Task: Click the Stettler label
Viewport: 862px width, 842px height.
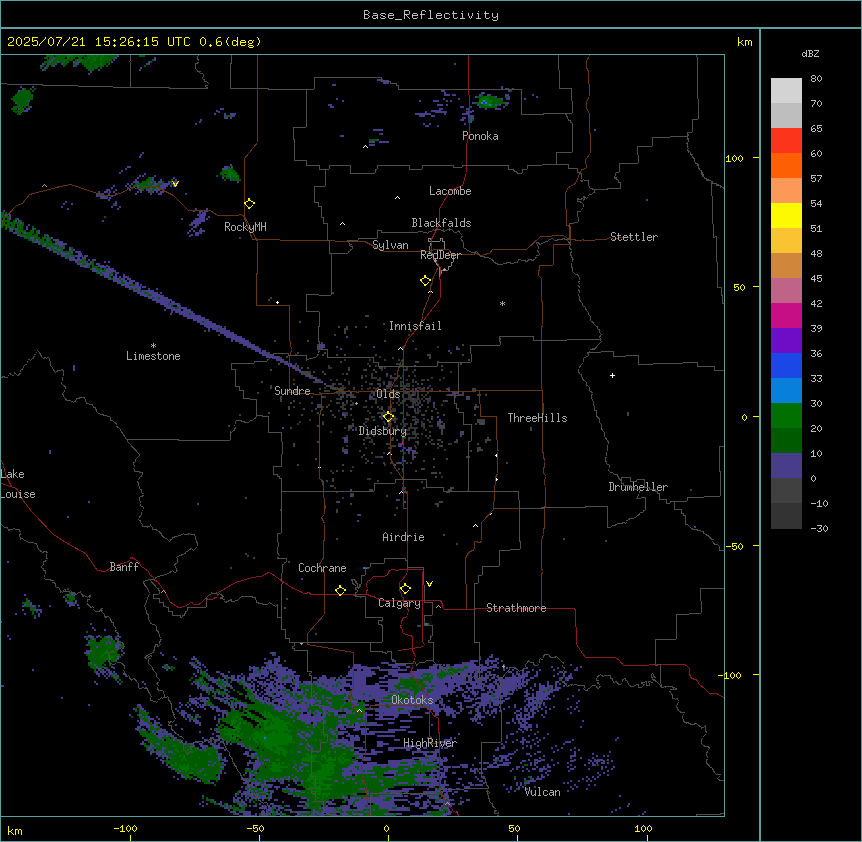Action: coord(634,237)
